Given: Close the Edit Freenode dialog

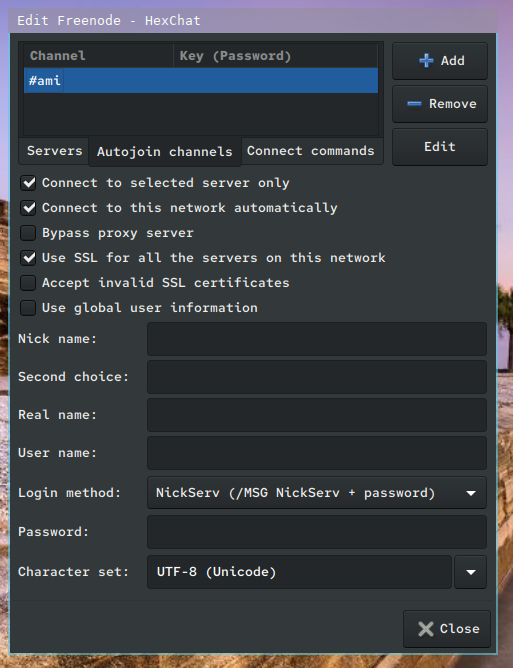Looking at the screenshot, I should 447,629.
